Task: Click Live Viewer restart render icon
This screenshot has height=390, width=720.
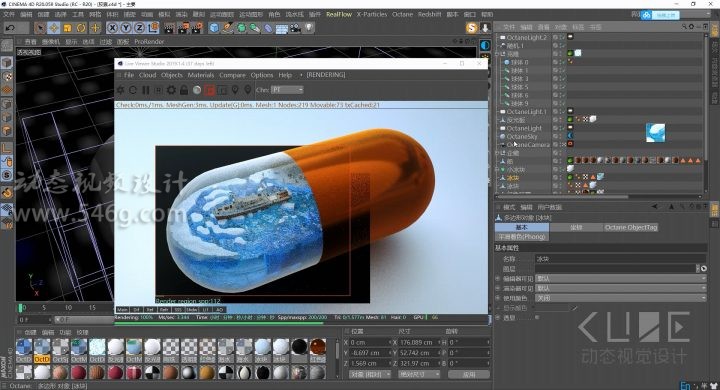Action: [x=133, y=90]
